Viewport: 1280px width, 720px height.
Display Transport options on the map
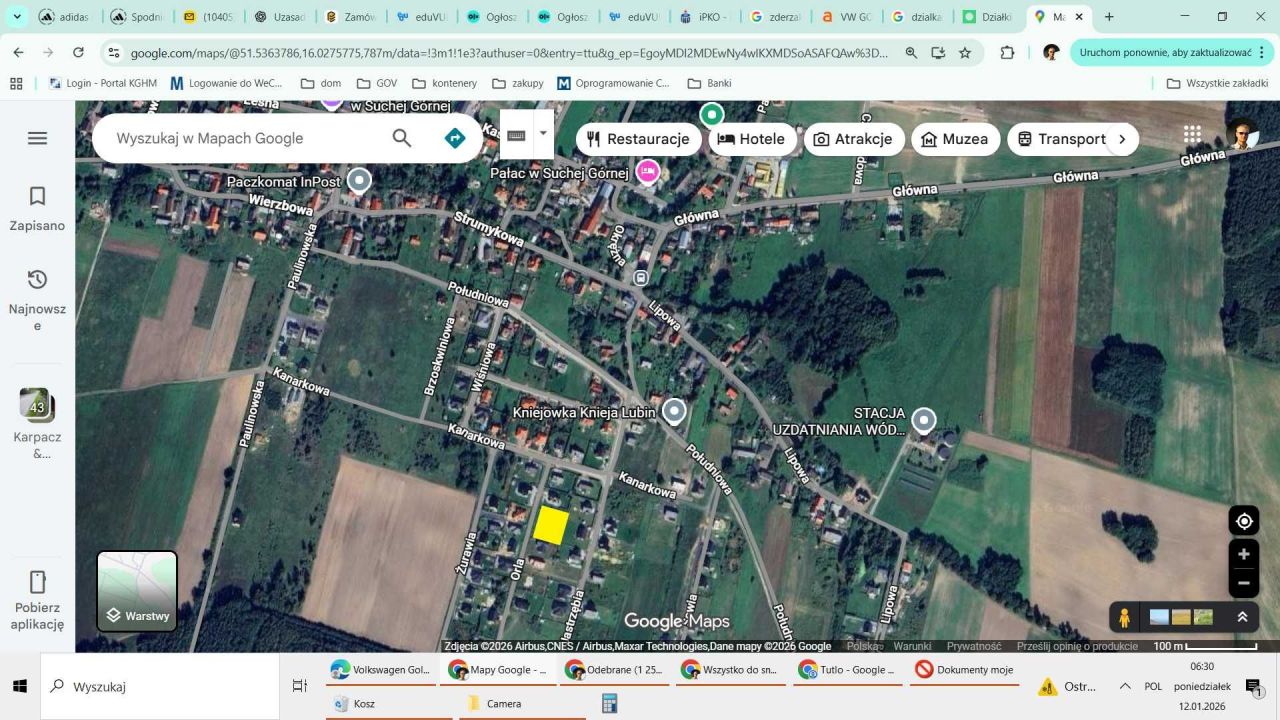pyautogui.click(x=1062, y=139)
